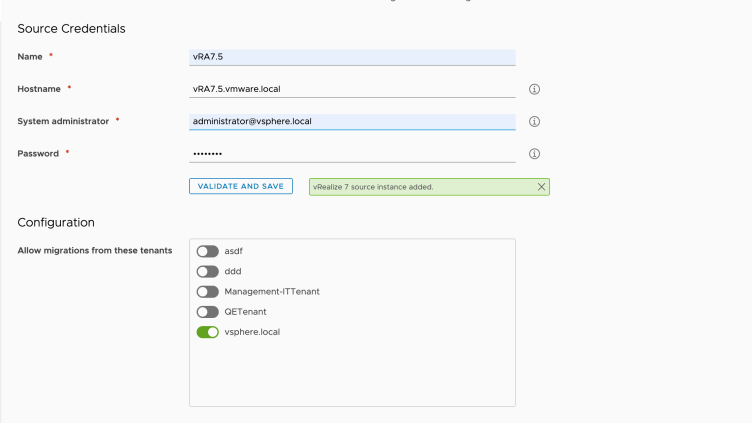Click the info icon beside System administrator field
The height and width of the screenshot is (423, 752).
(x=534, y=122)
